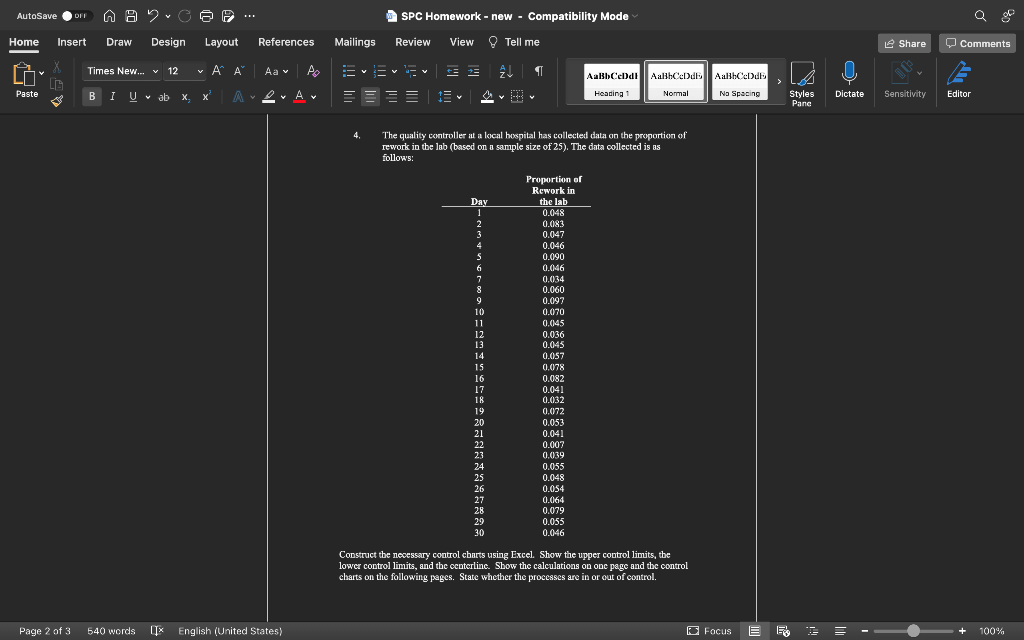Enable Focus mode in status bar
Screen dimensions: 1024x640
point(709,631)
